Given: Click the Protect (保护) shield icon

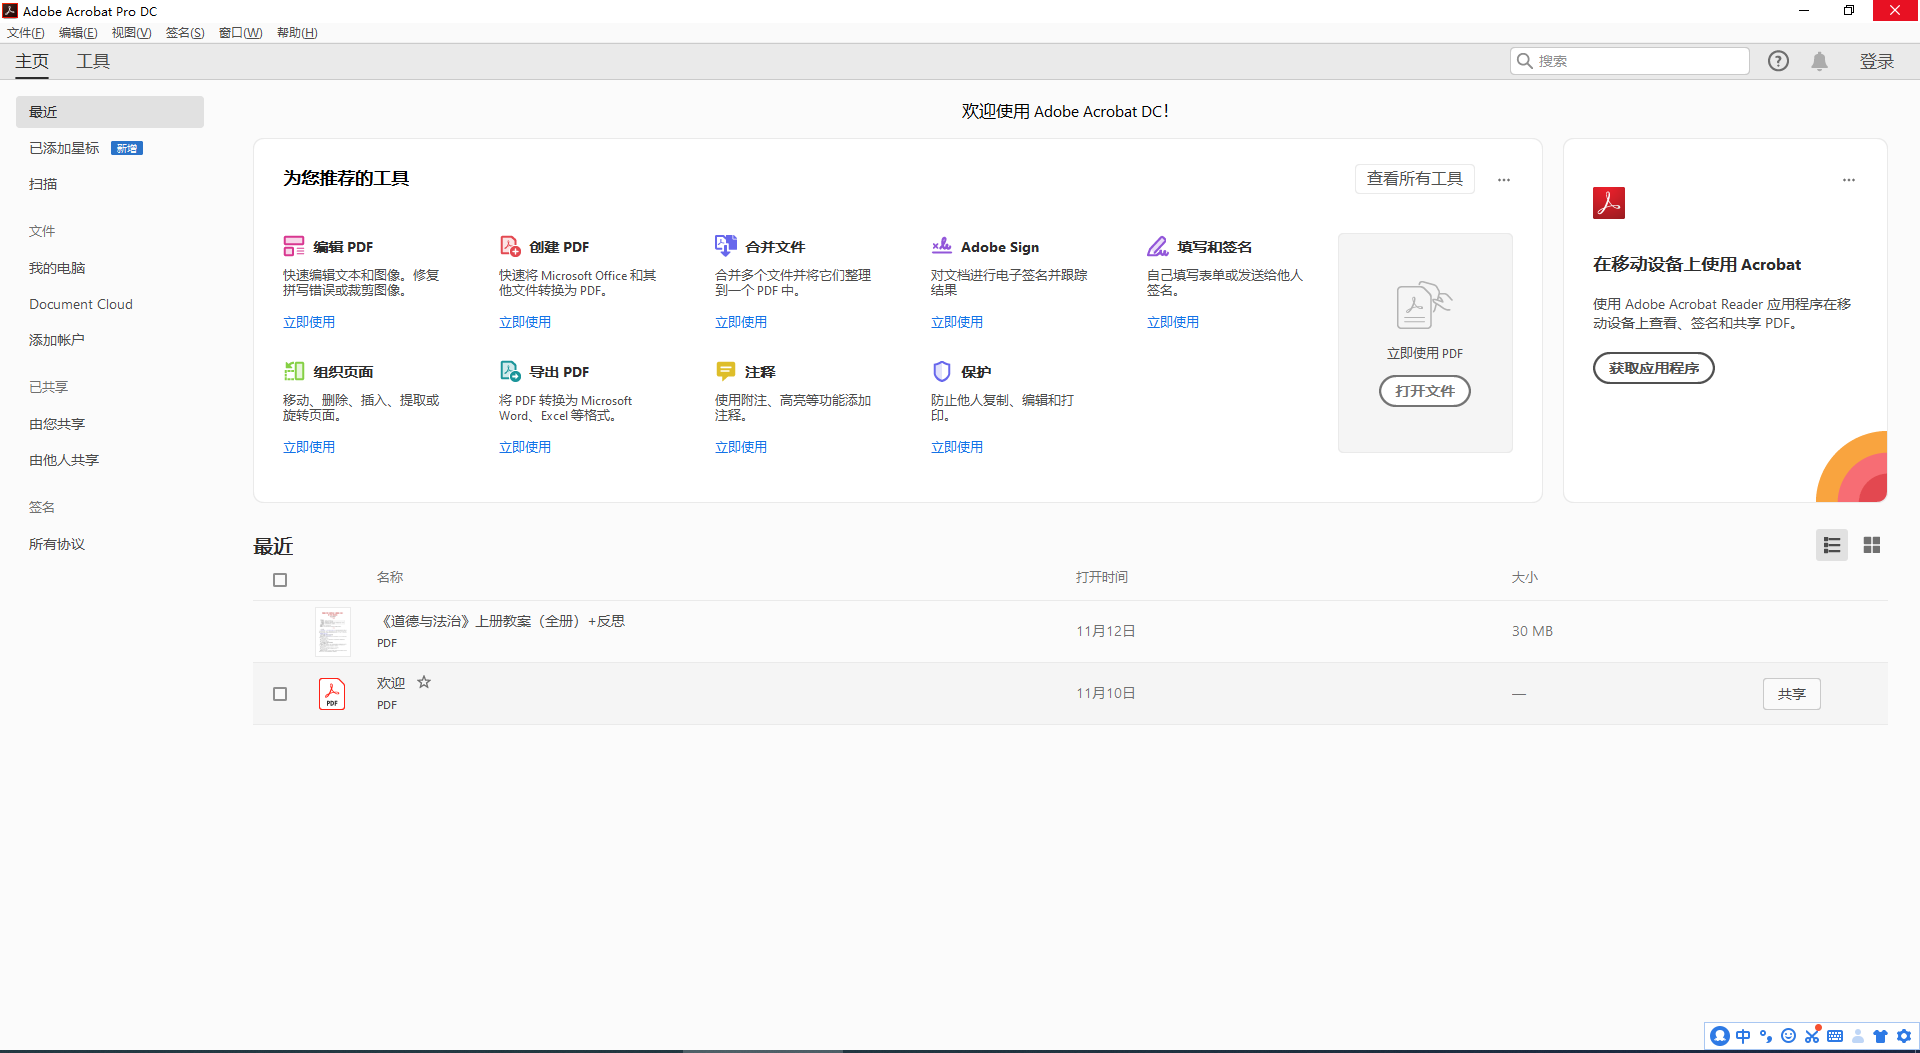Looking at the screenshot, I should coord(942,371).
